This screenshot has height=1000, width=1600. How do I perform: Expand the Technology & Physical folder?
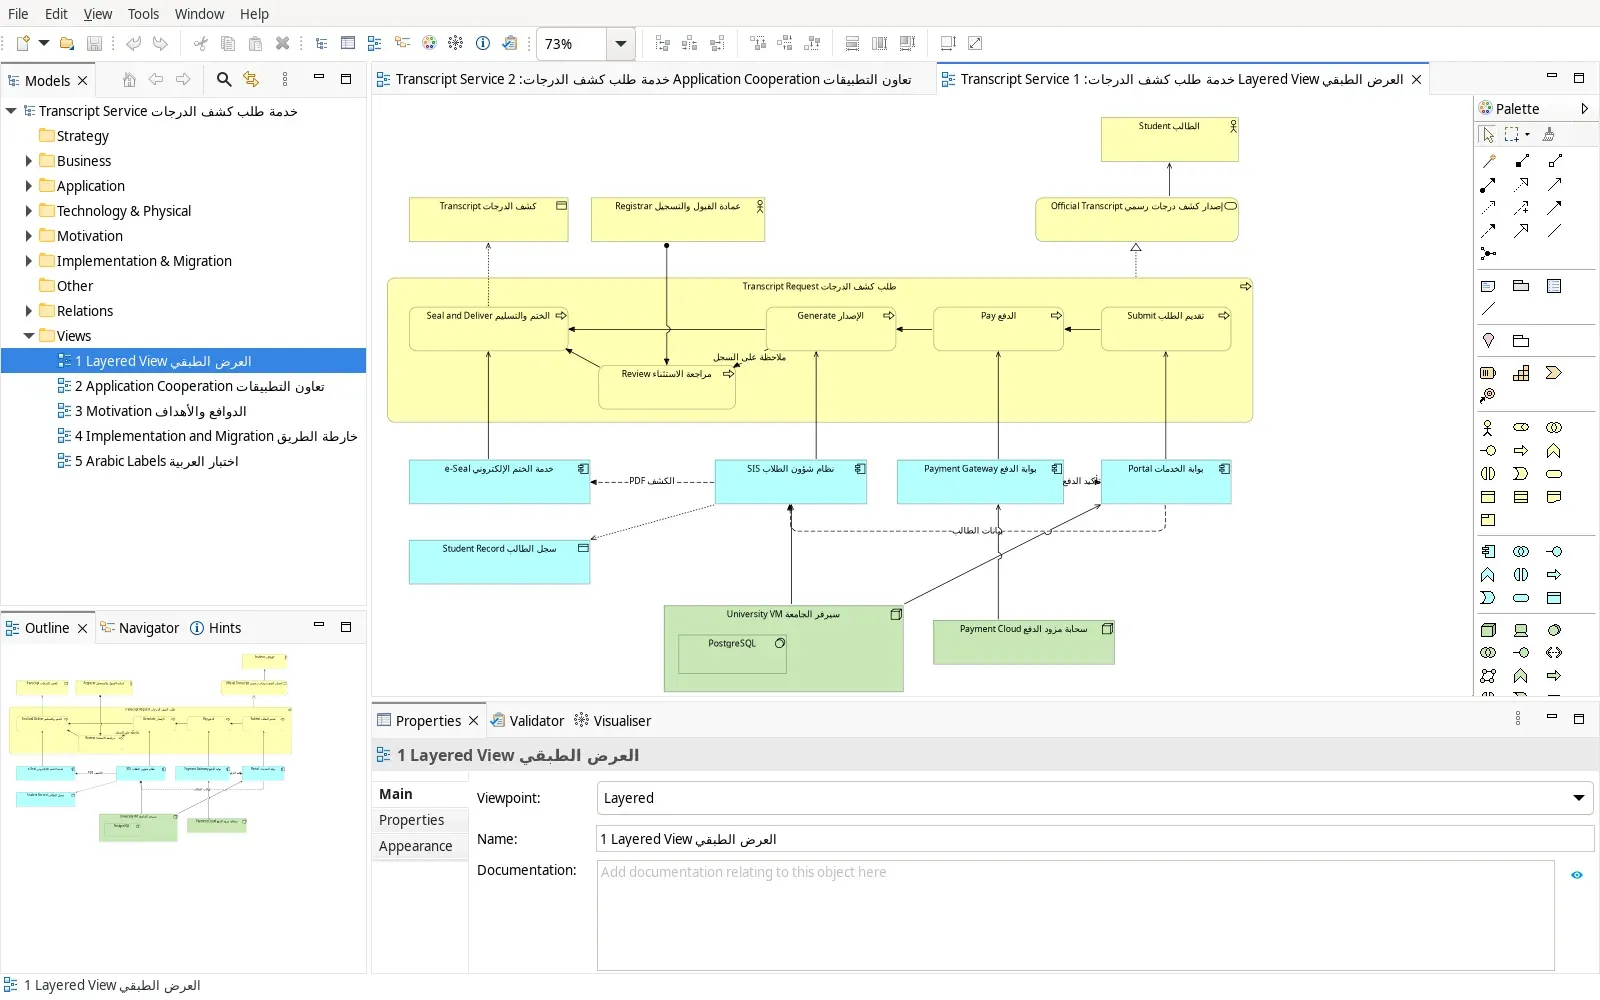28,211
